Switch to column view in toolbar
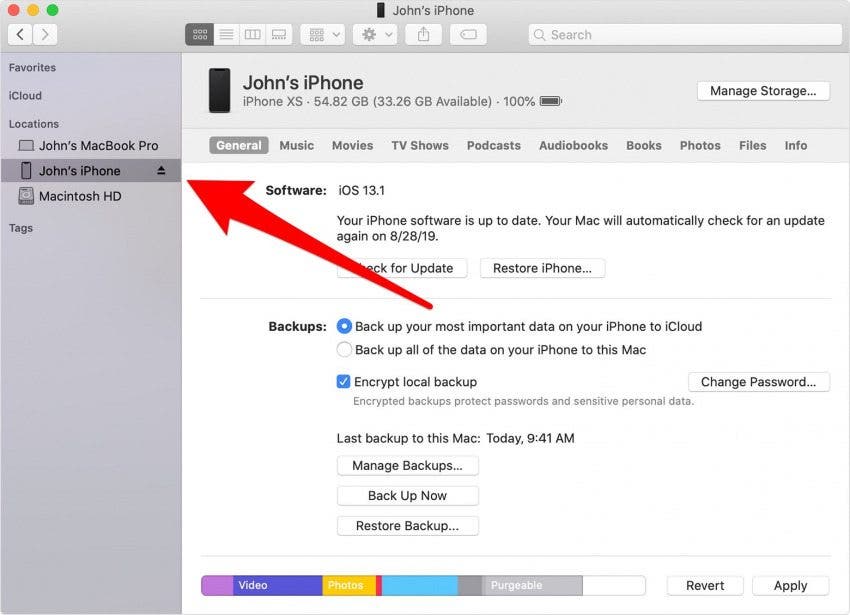Image resolution: width=850 pixels, height=615 pixels. 252,35
